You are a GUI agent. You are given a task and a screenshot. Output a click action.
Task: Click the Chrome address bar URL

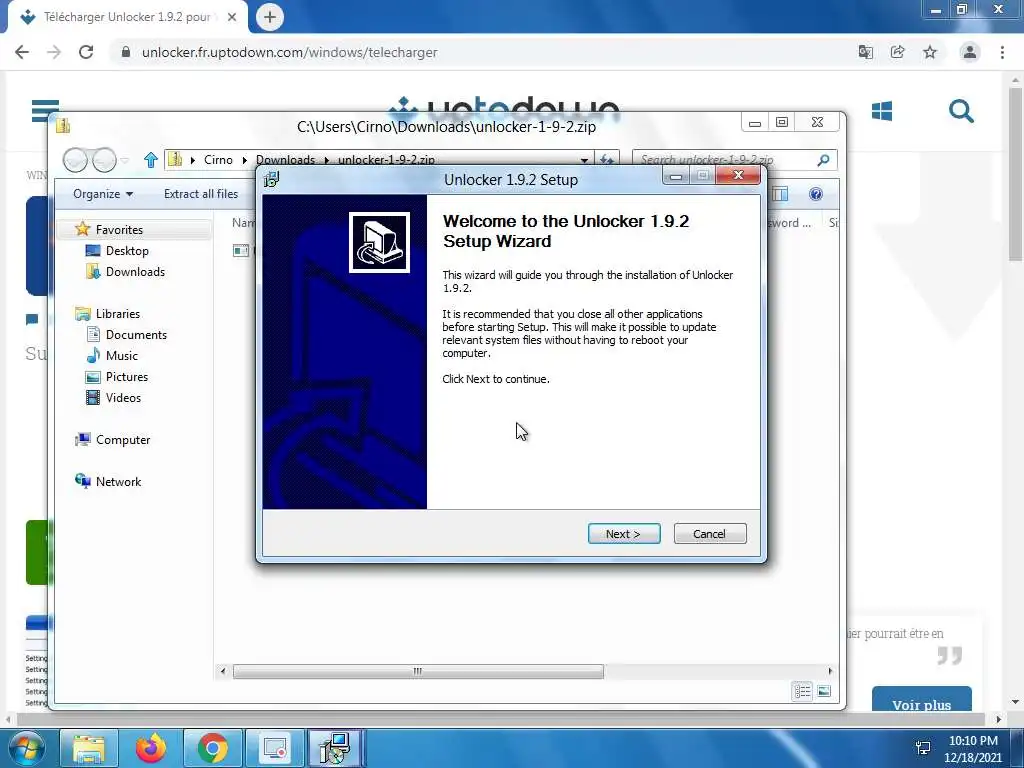(x=289, y=52)
